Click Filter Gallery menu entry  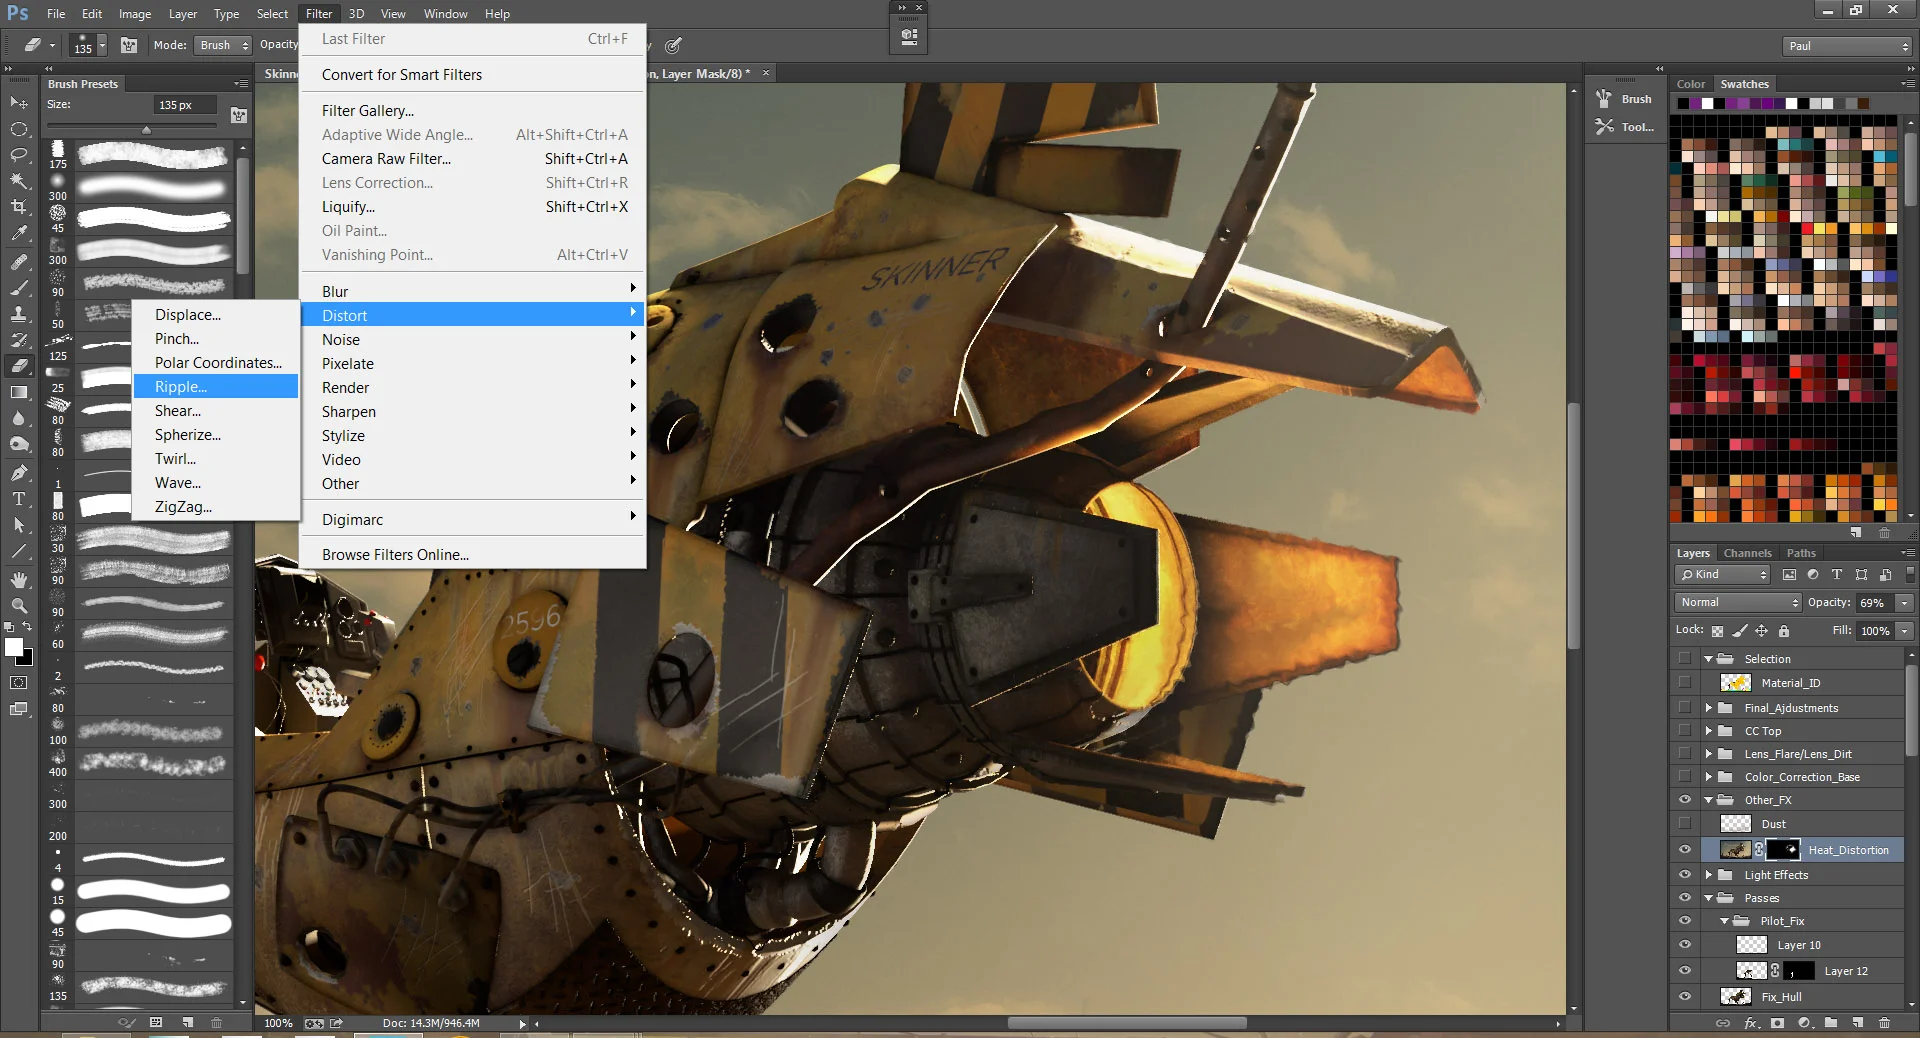367,111
